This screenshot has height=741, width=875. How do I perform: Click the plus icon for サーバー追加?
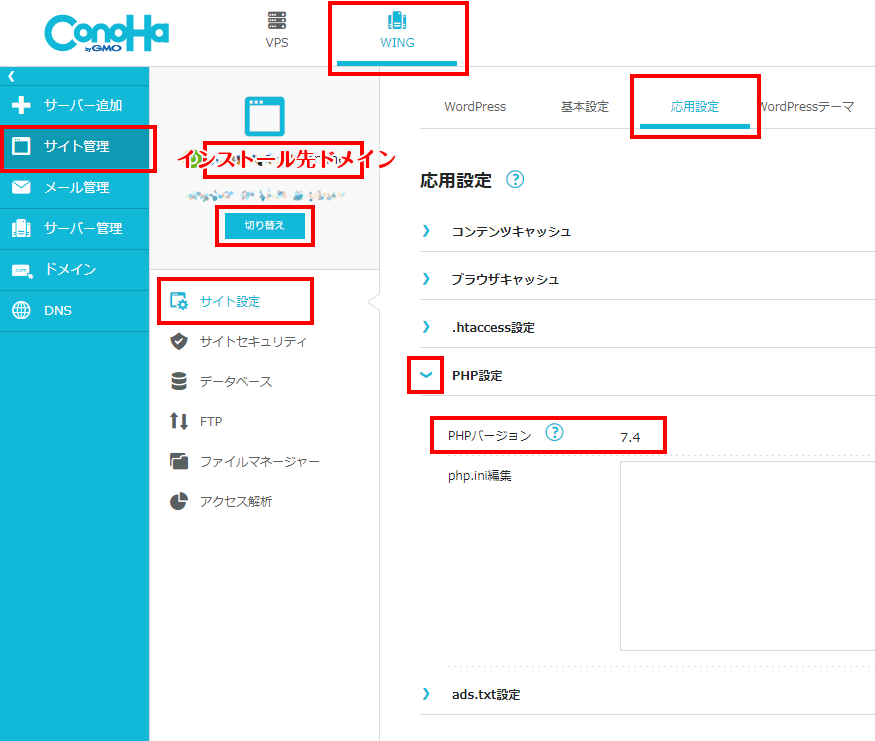pos(21,105)
